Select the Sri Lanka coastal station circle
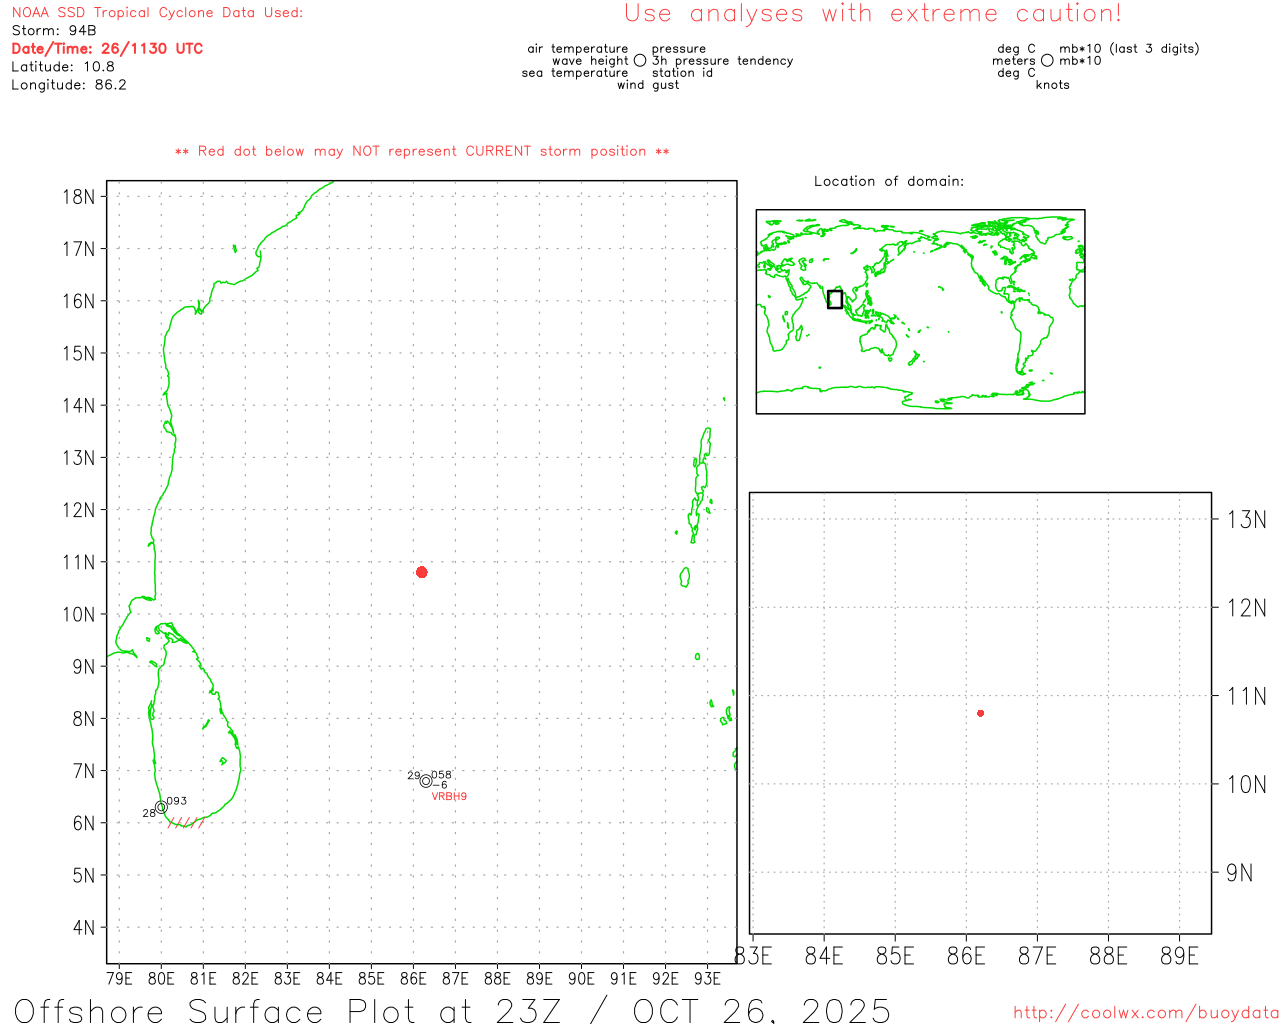The width and height of the screenshot is (1280, 1024). click(161, 807)
